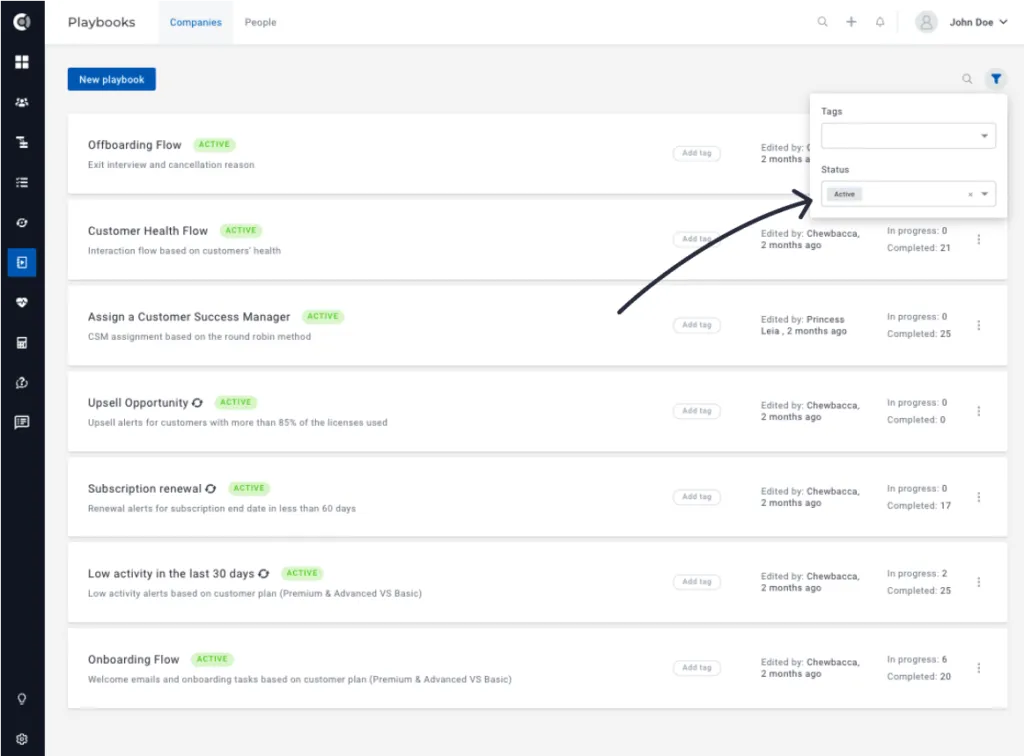Click the plus icon in top header
This screenshot has width=1024, height=756.
(x=851, y=22)
